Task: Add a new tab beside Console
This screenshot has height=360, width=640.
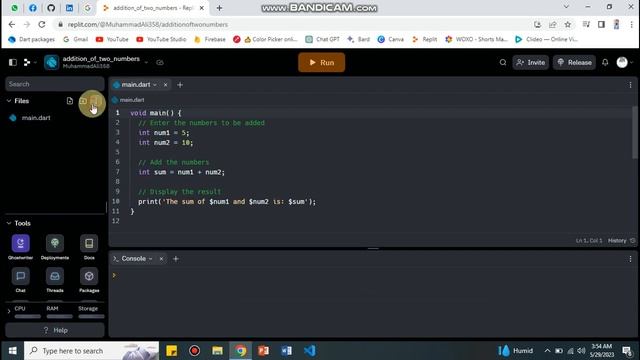Action: pos(176,259)
